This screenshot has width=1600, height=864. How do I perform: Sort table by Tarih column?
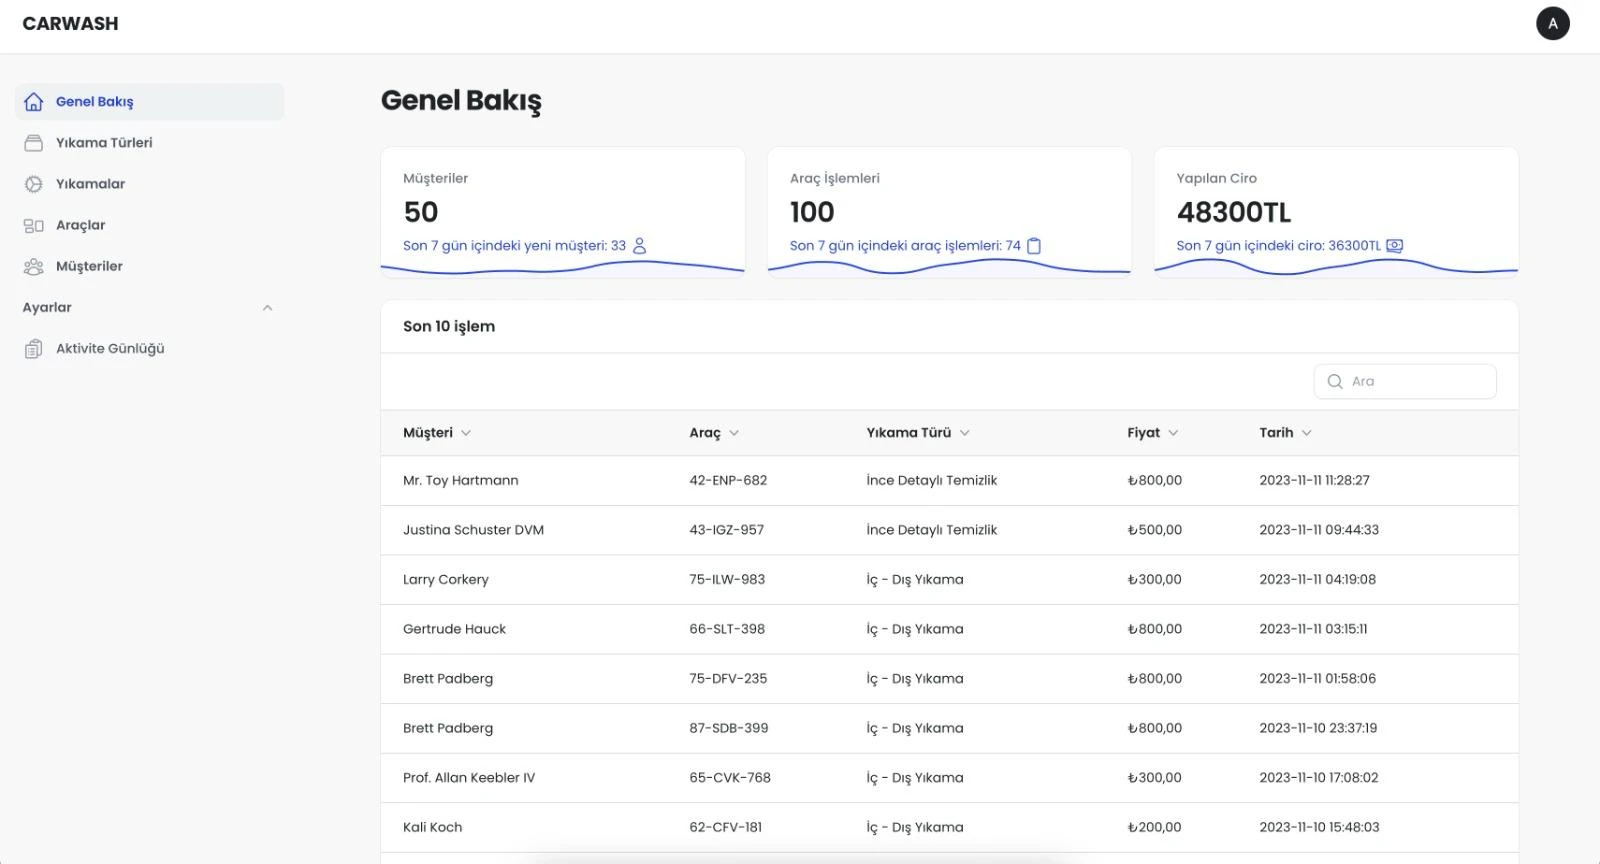coord(1284,433)
